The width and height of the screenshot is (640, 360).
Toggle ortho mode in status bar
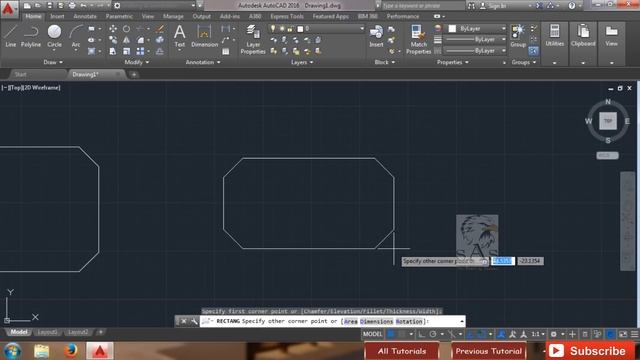[421, 334]
